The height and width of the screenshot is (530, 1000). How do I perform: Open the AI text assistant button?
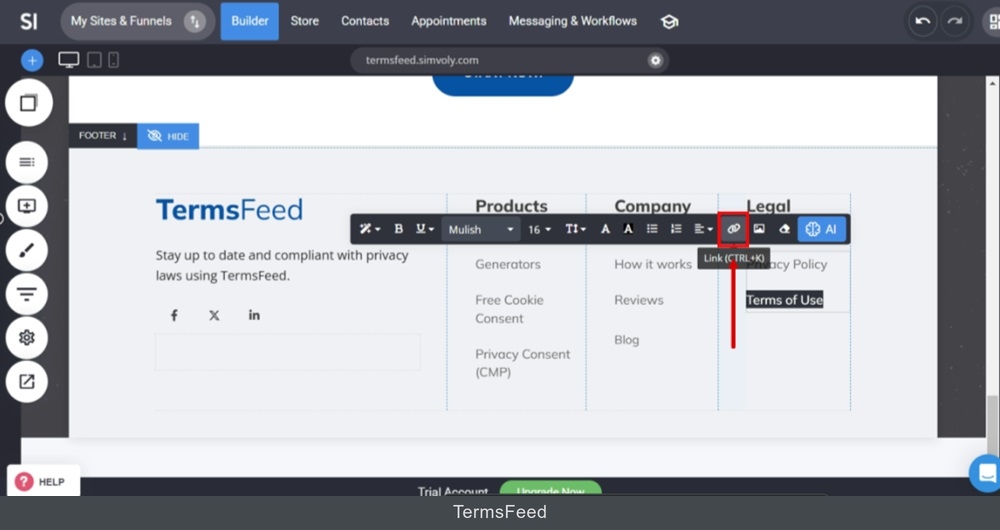coord(821,230)
